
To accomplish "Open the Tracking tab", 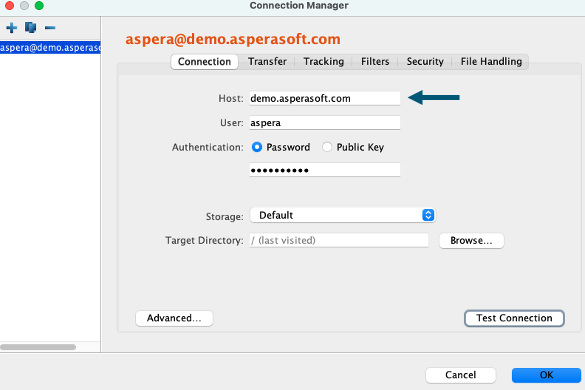I will click(323, 62).
